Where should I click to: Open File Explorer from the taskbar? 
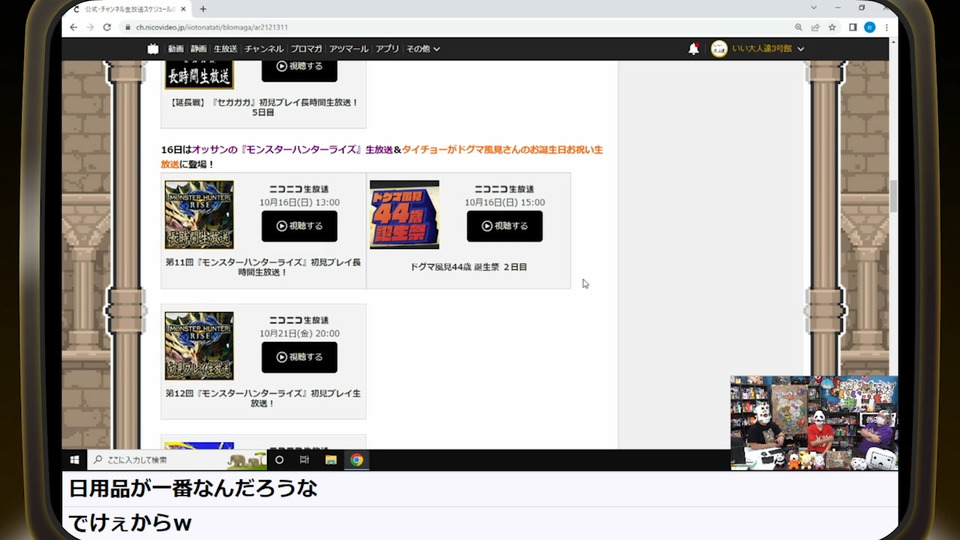click(331, 460)
